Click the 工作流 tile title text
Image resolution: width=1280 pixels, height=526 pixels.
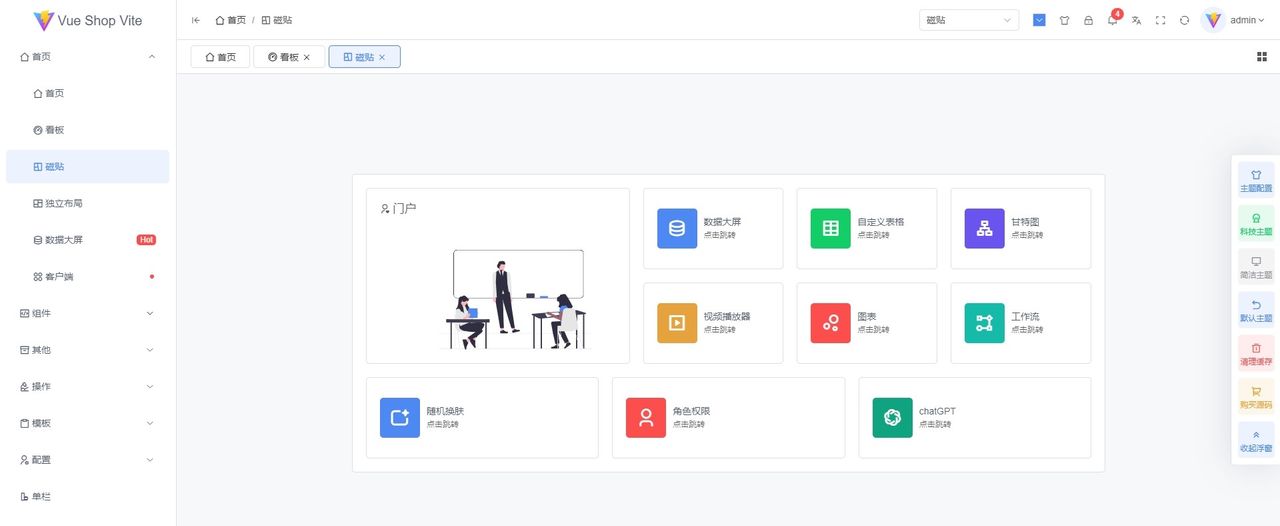coord(1025,317)
